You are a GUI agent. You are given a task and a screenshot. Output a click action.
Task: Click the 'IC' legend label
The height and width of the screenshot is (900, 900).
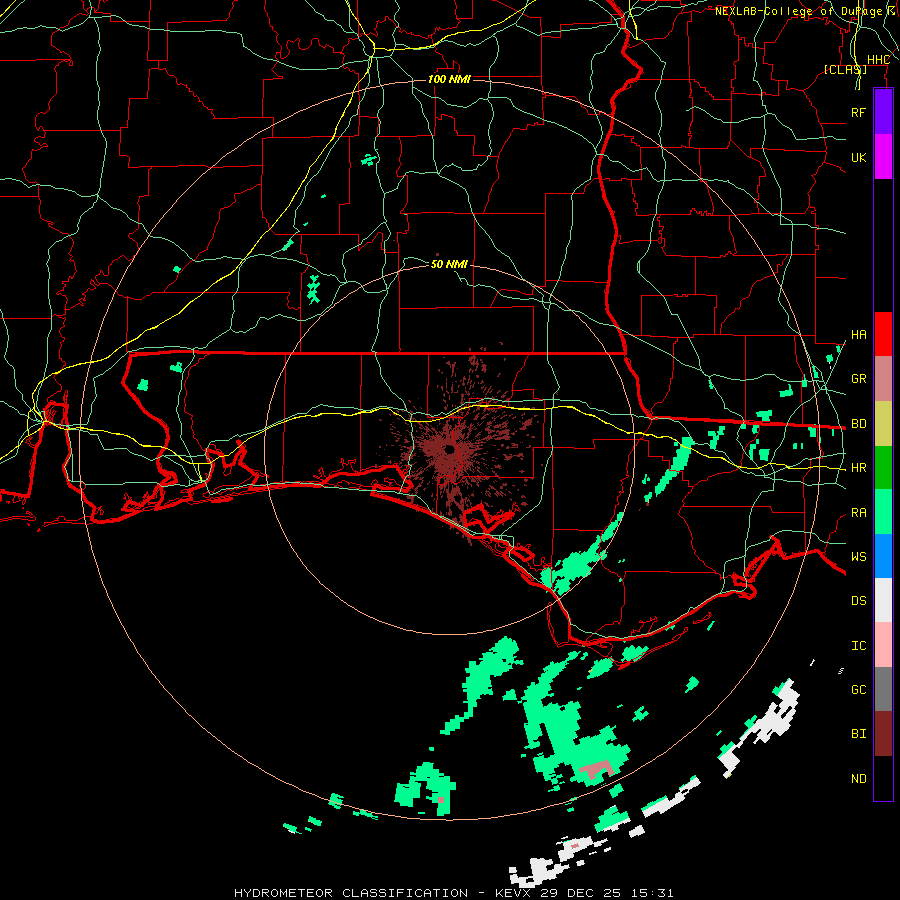[x=858, y=646]
